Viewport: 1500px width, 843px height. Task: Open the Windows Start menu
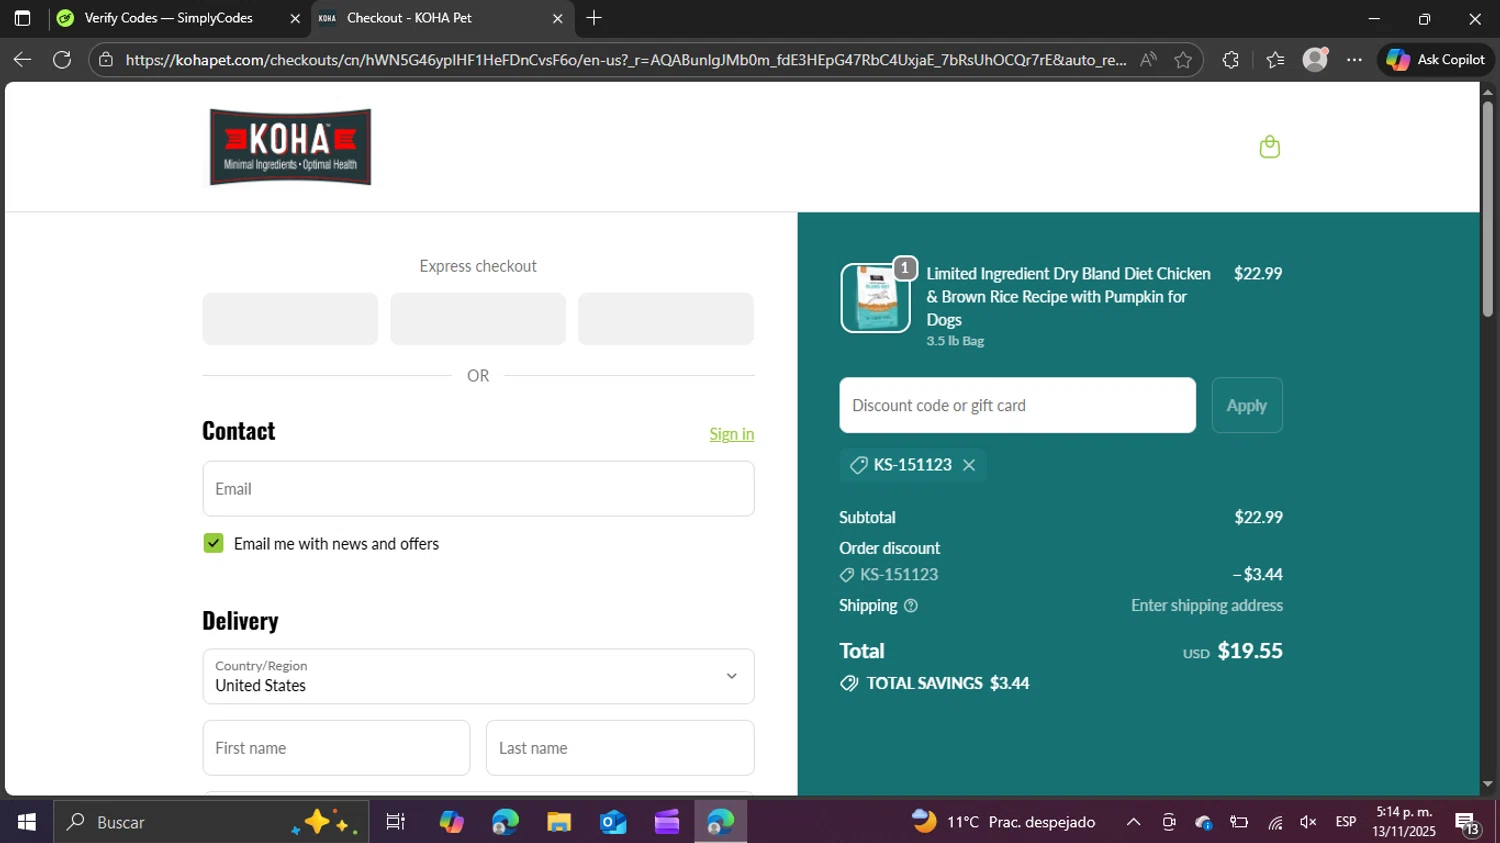tap(27, 822)
